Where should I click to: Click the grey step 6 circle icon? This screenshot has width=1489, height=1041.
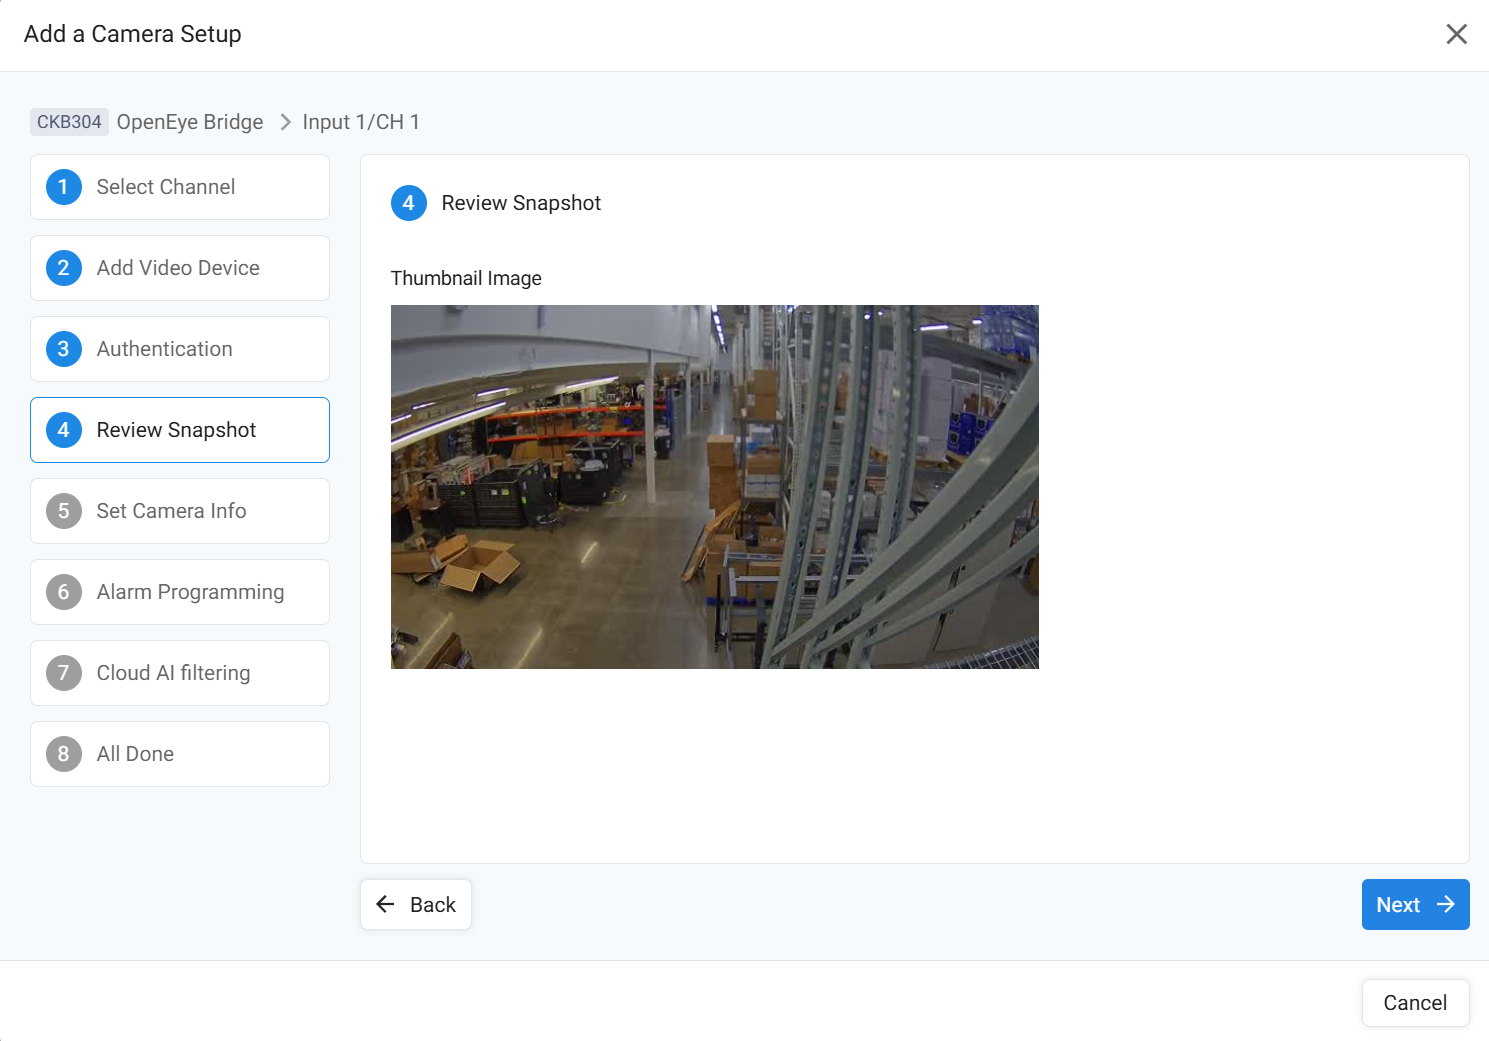(64, 592)
